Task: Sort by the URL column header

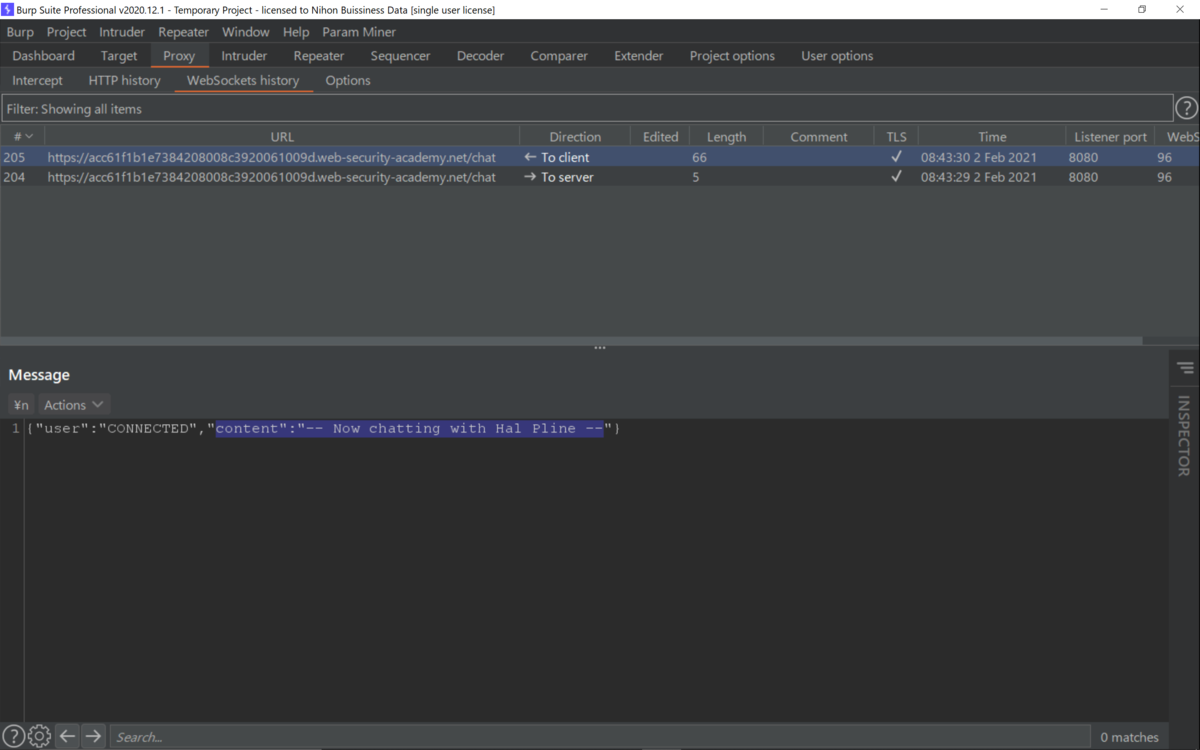Action: [x=282, y=137]
